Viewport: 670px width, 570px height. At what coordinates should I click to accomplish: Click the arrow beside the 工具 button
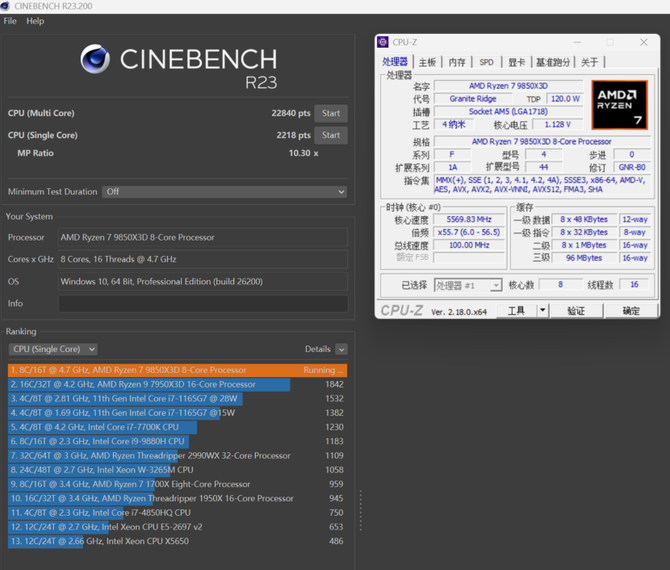pos(543,311)
